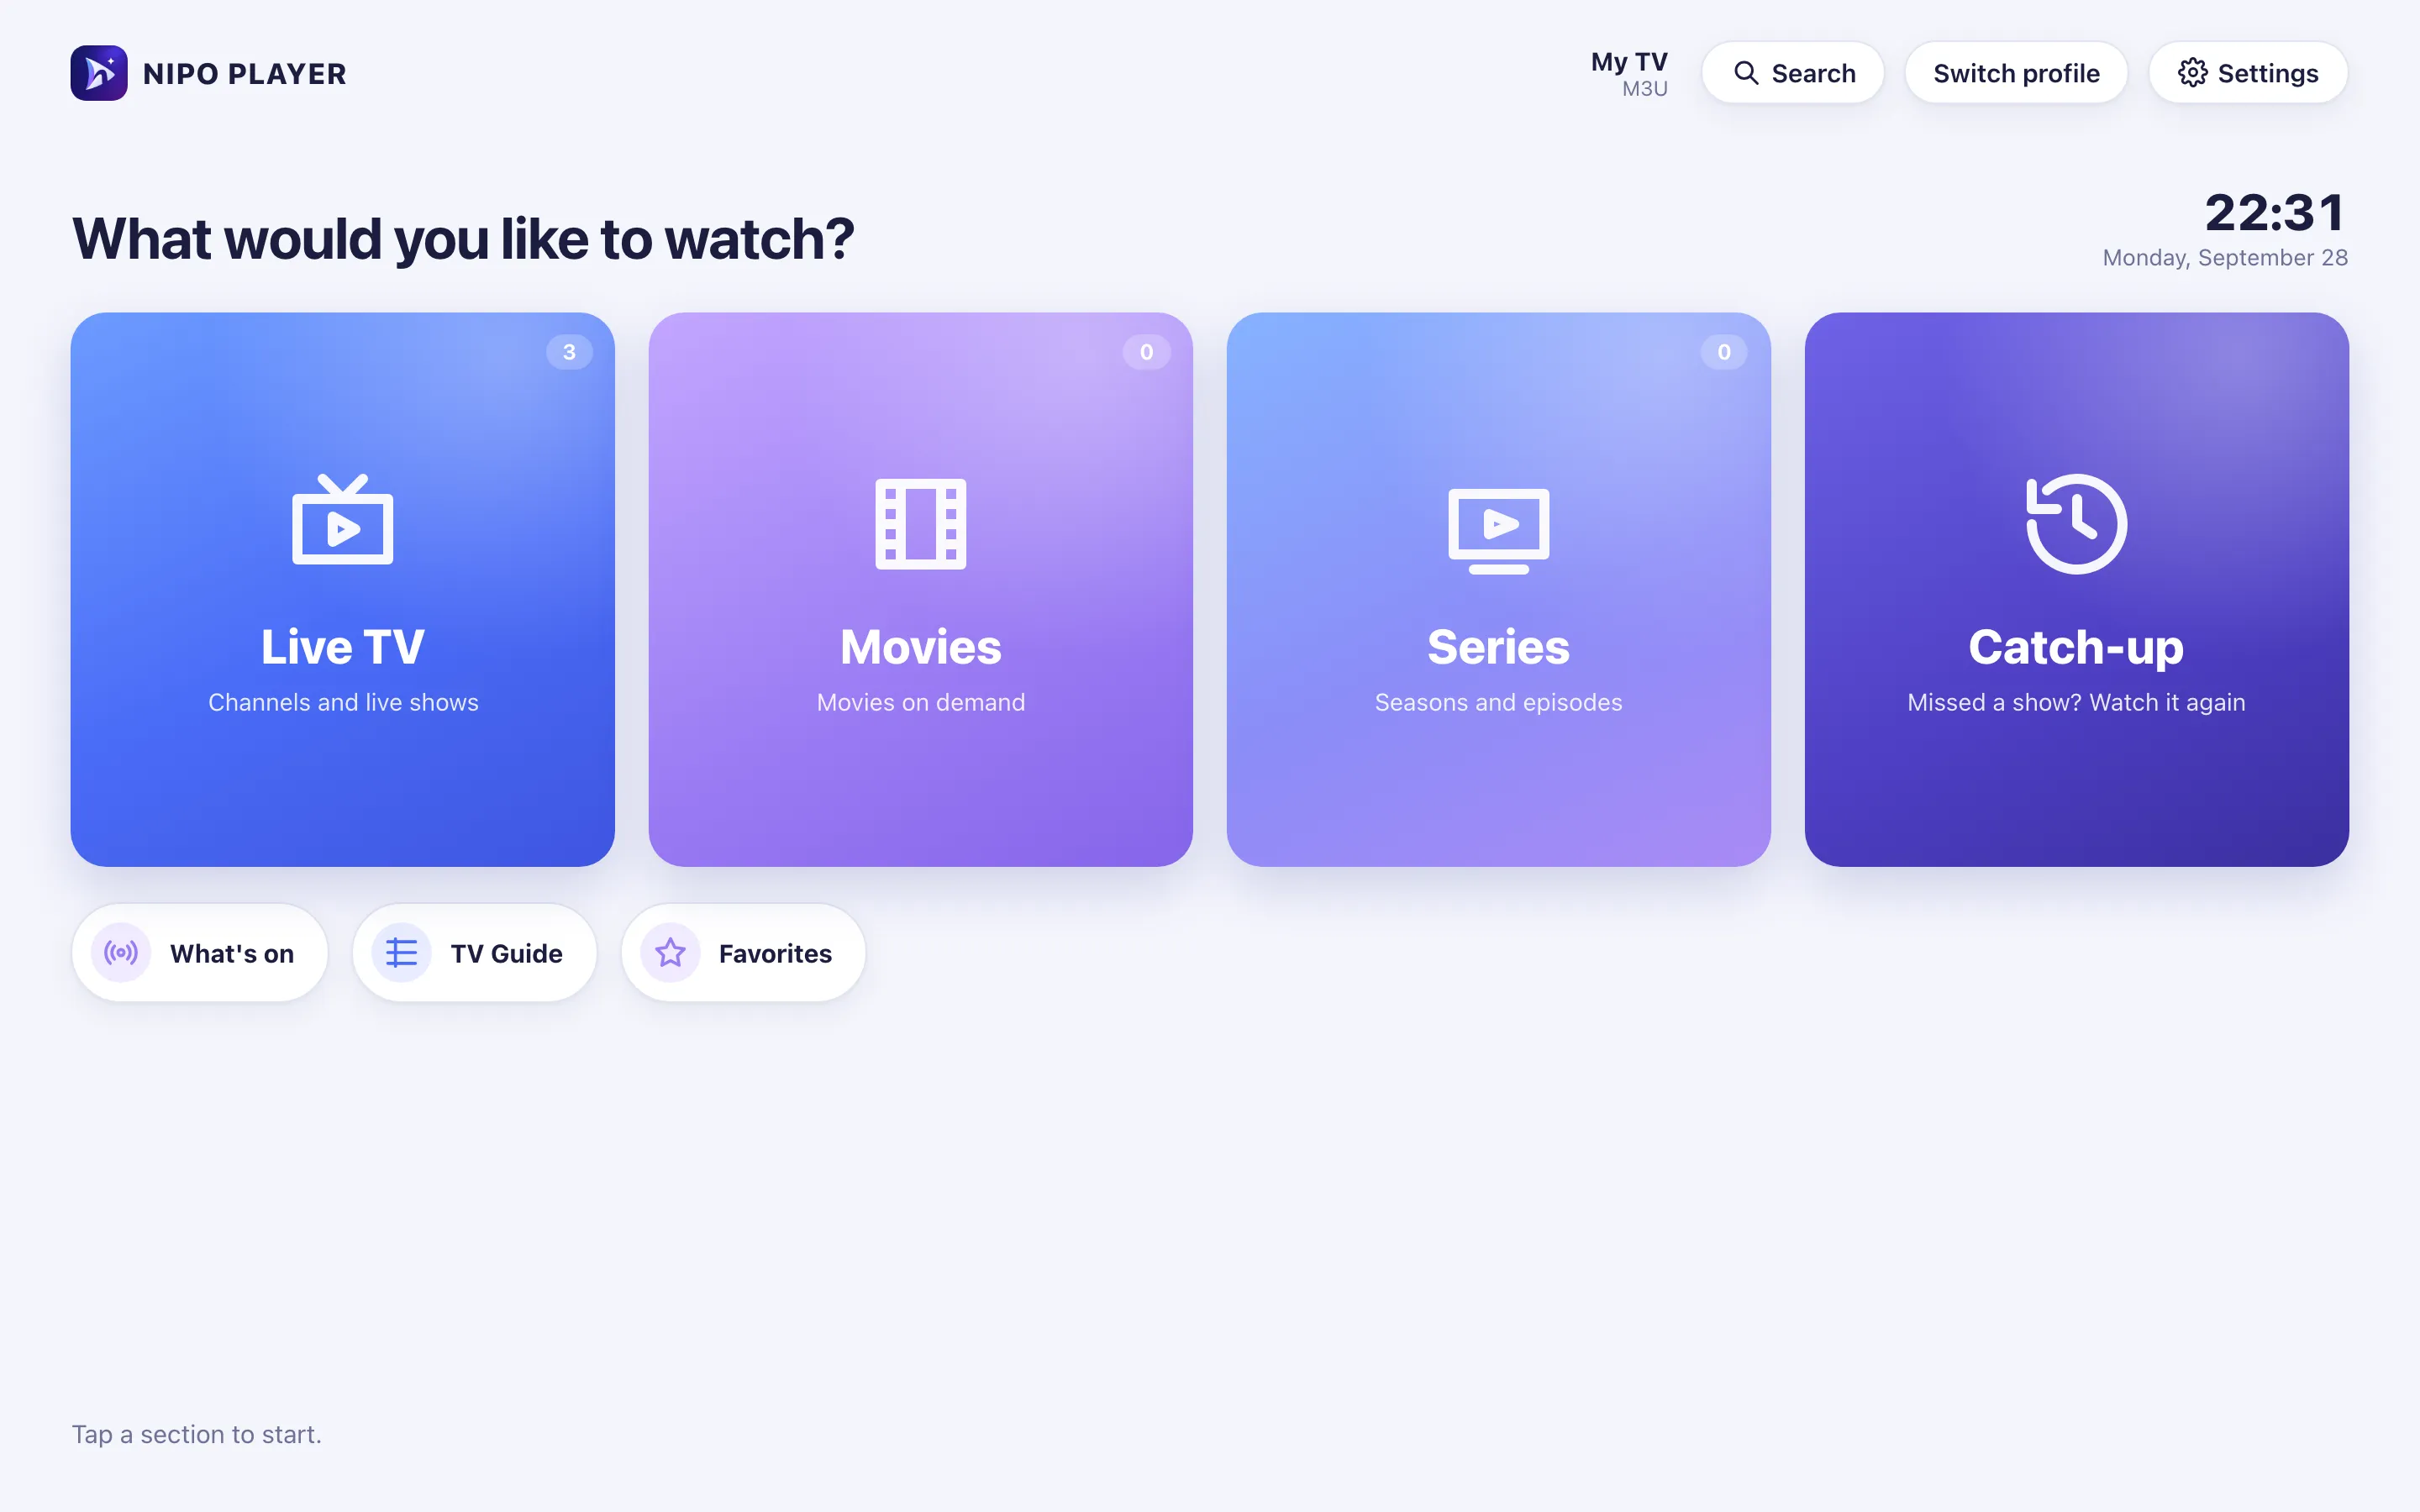This screenshot has width=2420, height=1512.
Task: Open the Catch-up heading
Action: tap(2077, 647)
